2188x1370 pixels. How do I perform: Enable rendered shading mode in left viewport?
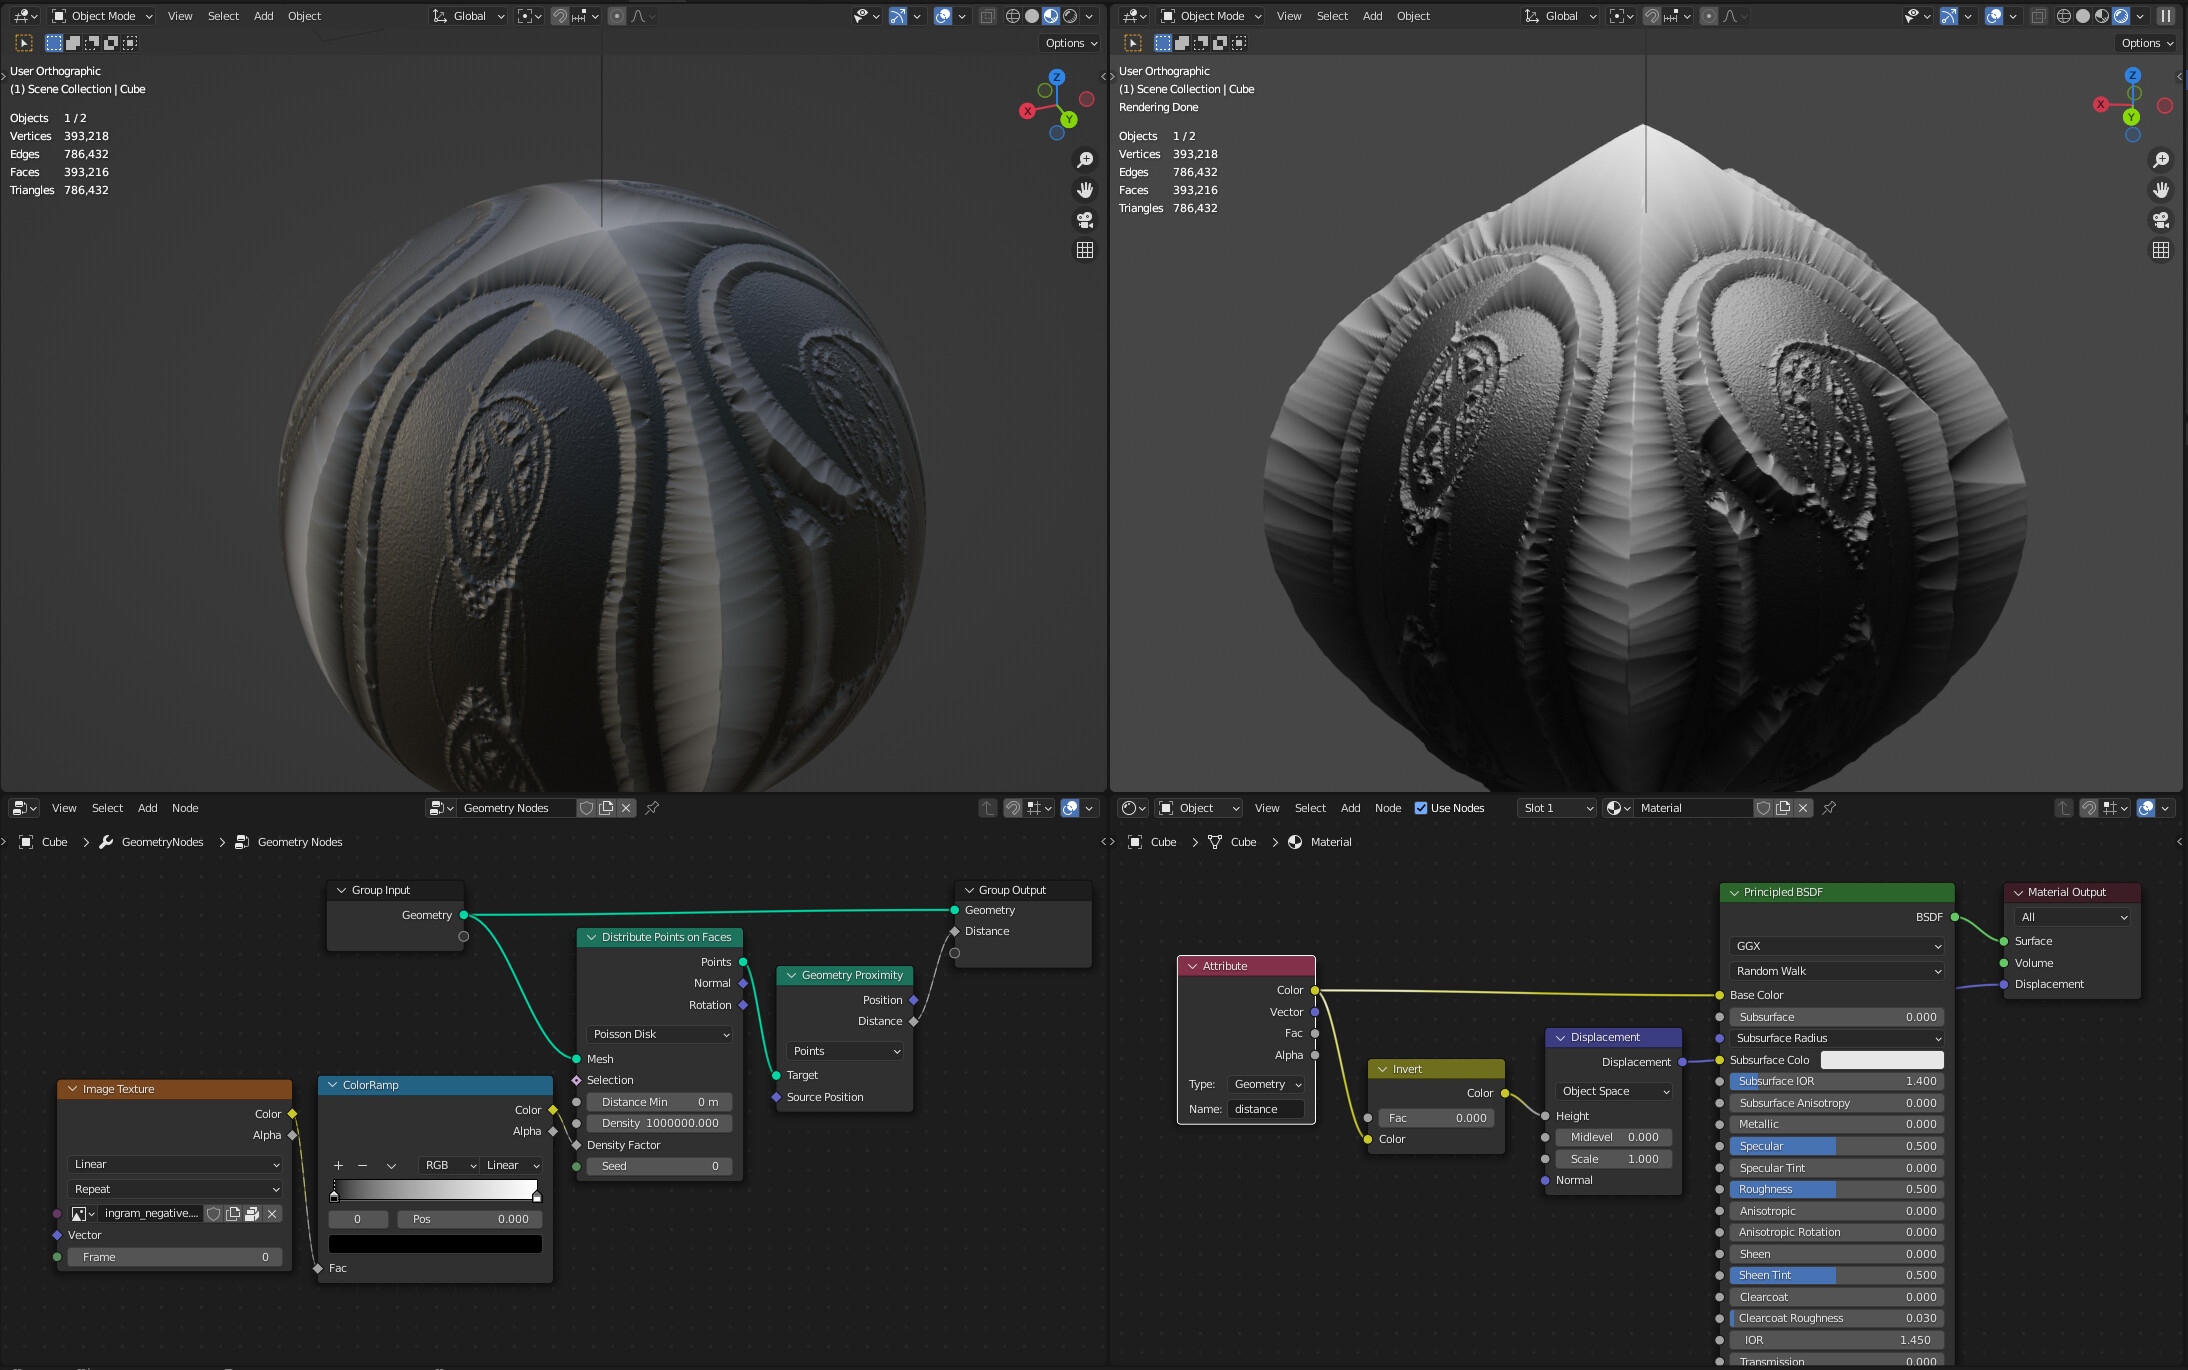point(1070,16)
